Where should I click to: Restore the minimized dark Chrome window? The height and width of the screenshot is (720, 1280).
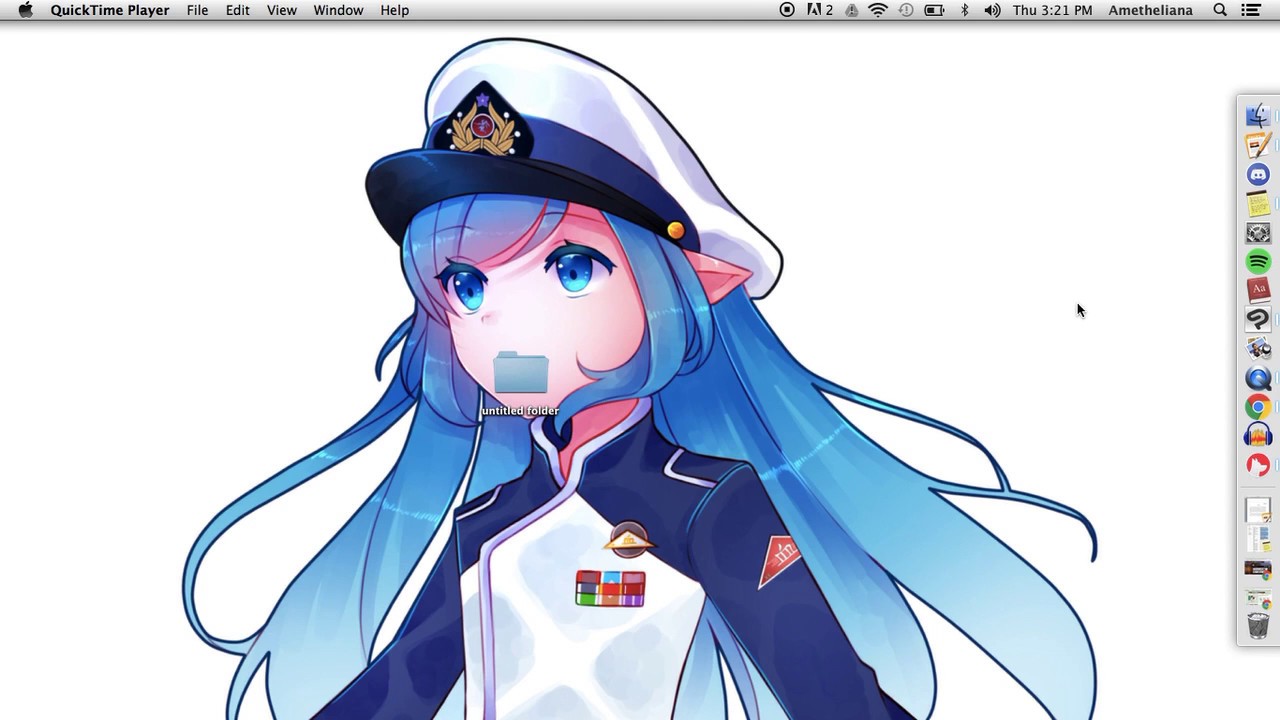[1258, 569]
